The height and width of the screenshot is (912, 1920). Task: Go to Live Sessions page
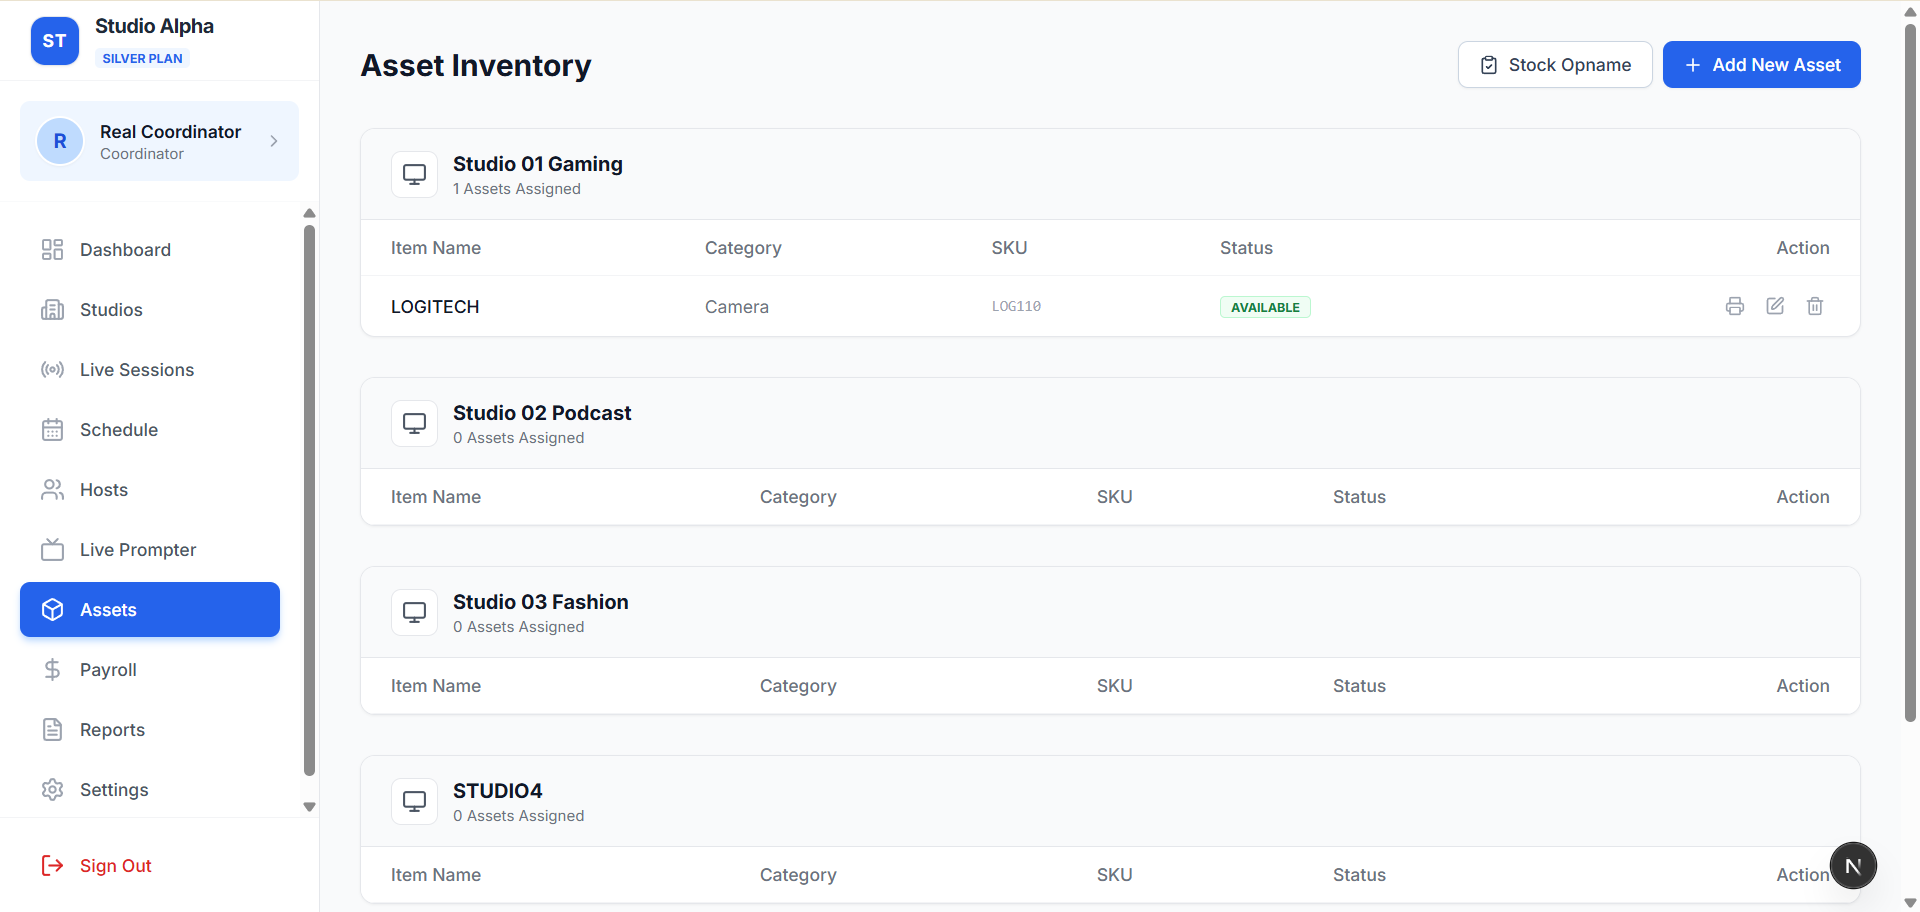136,370
